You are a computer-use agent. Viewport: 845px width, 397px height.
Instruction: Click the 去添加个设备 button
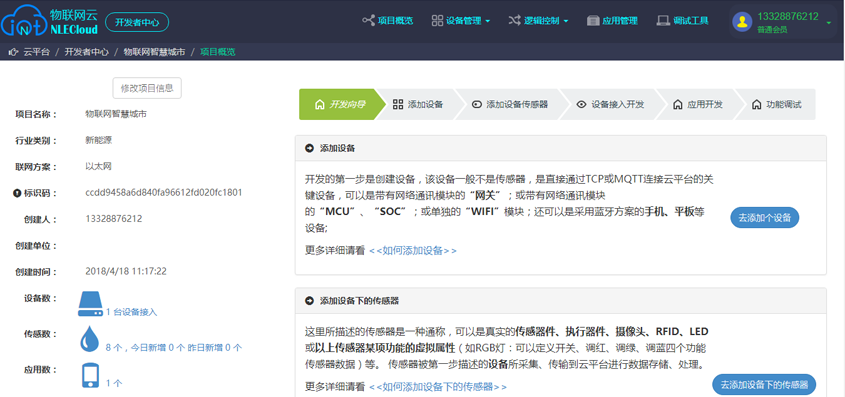click(x=764, y=218)
